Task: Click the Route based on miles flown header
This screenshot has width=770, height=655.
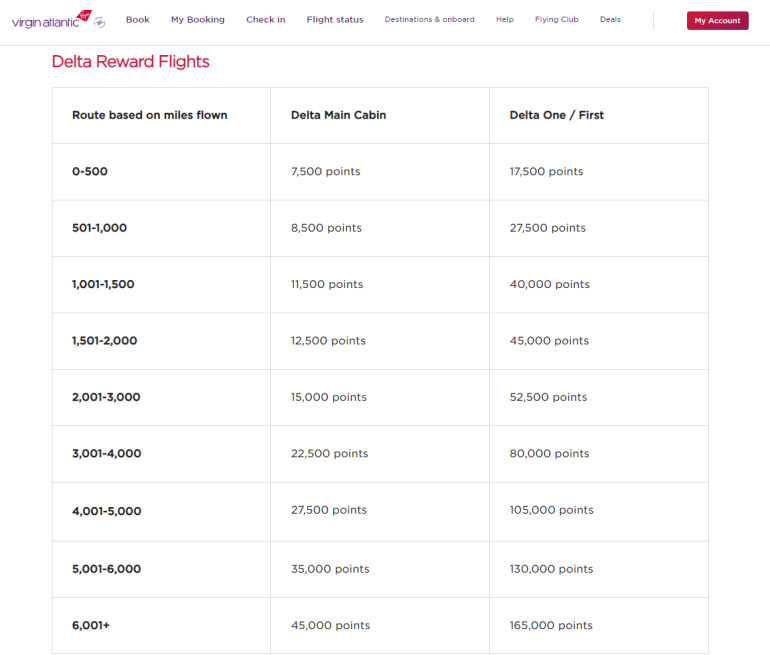Action: tap(149, 115)
